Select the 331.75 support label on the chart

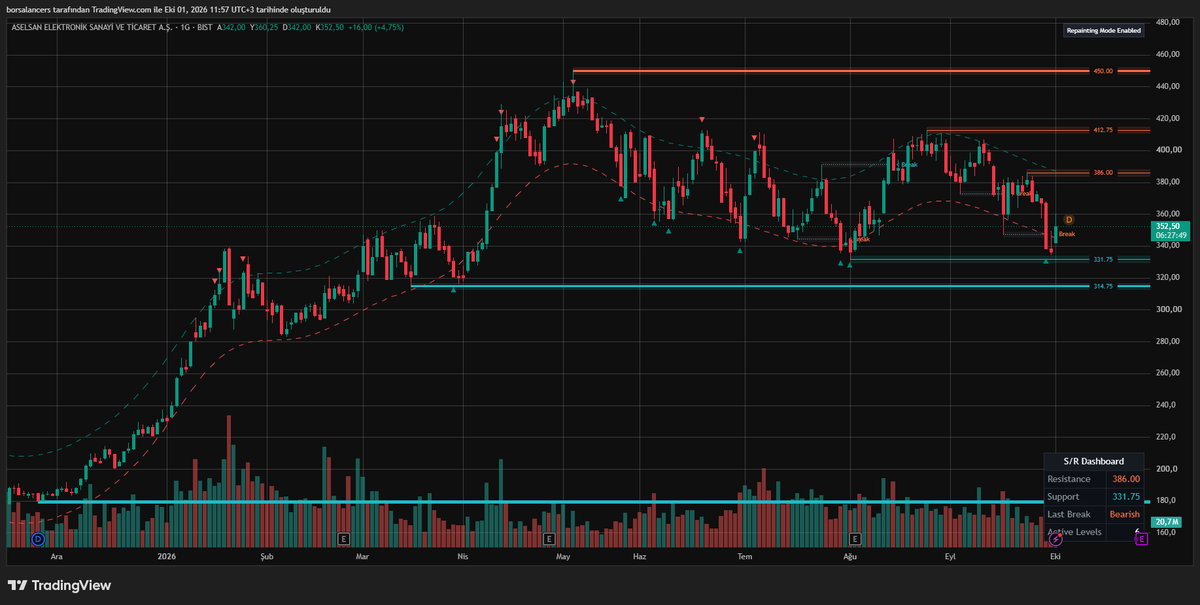point(1103,259)
